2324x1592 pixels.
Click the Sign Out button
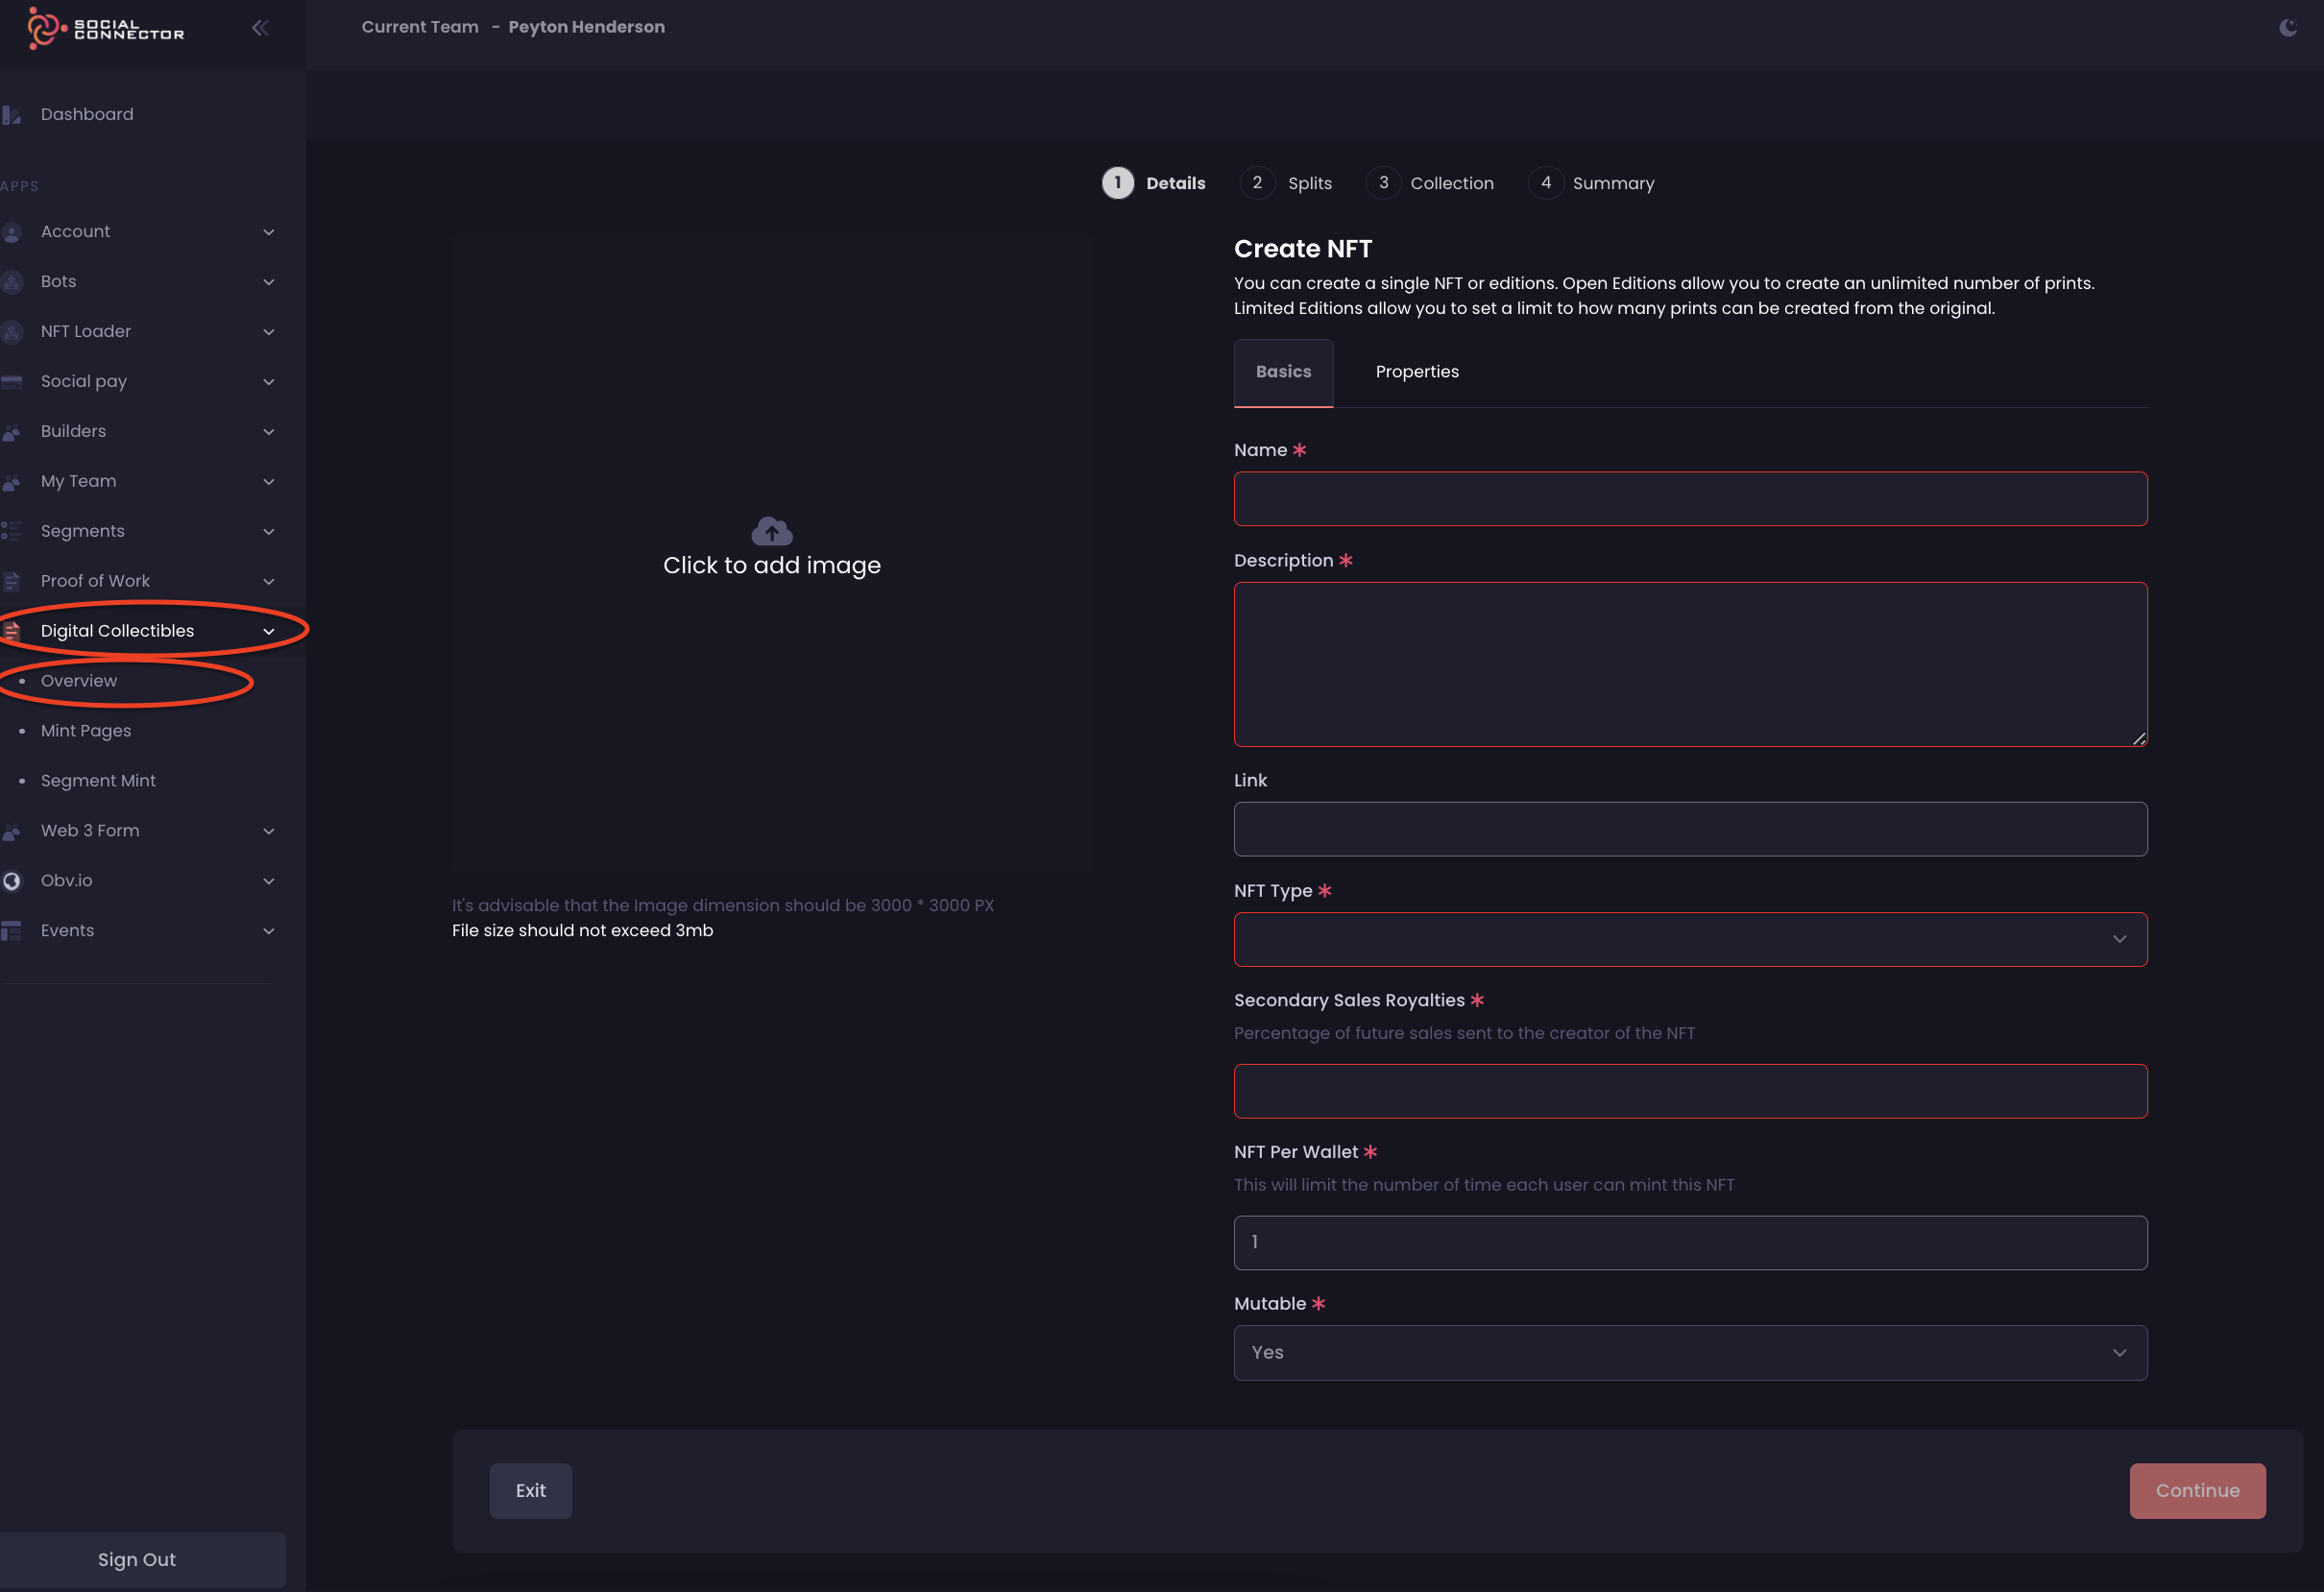137,1559
